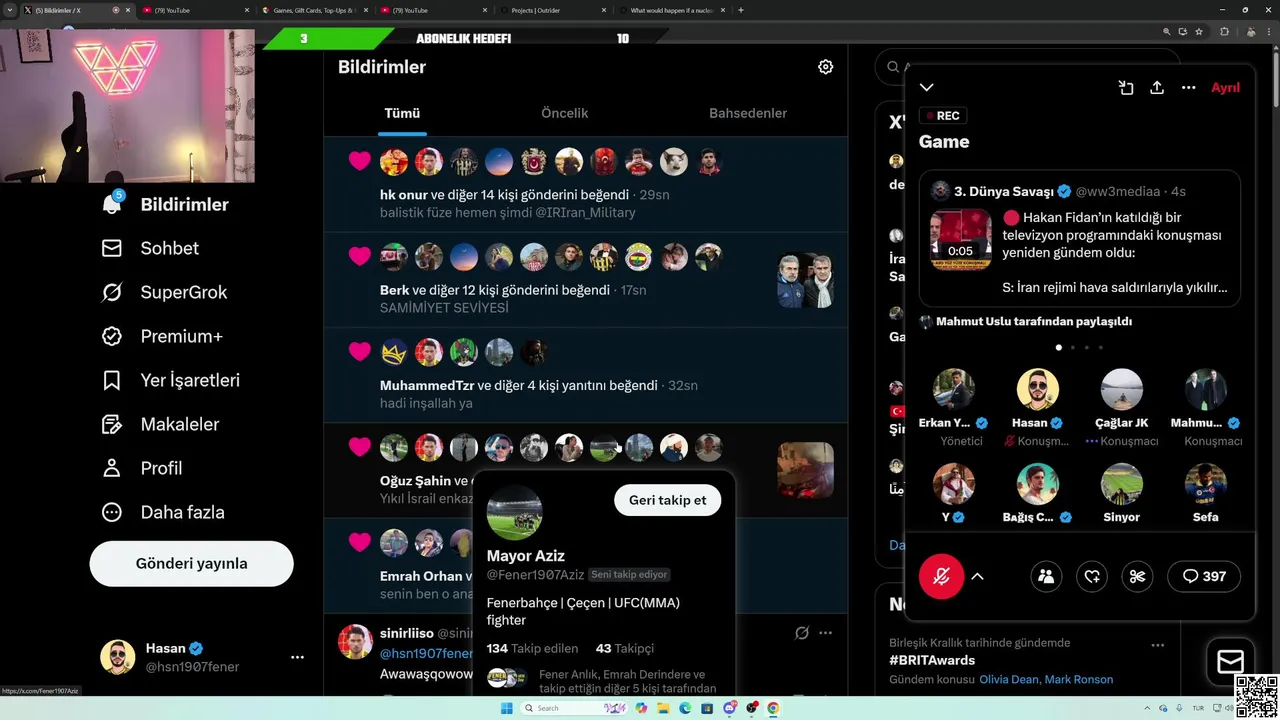
Task: Share the Space with upload icon
Action: pyautogui.click(x=1157, y=88)
